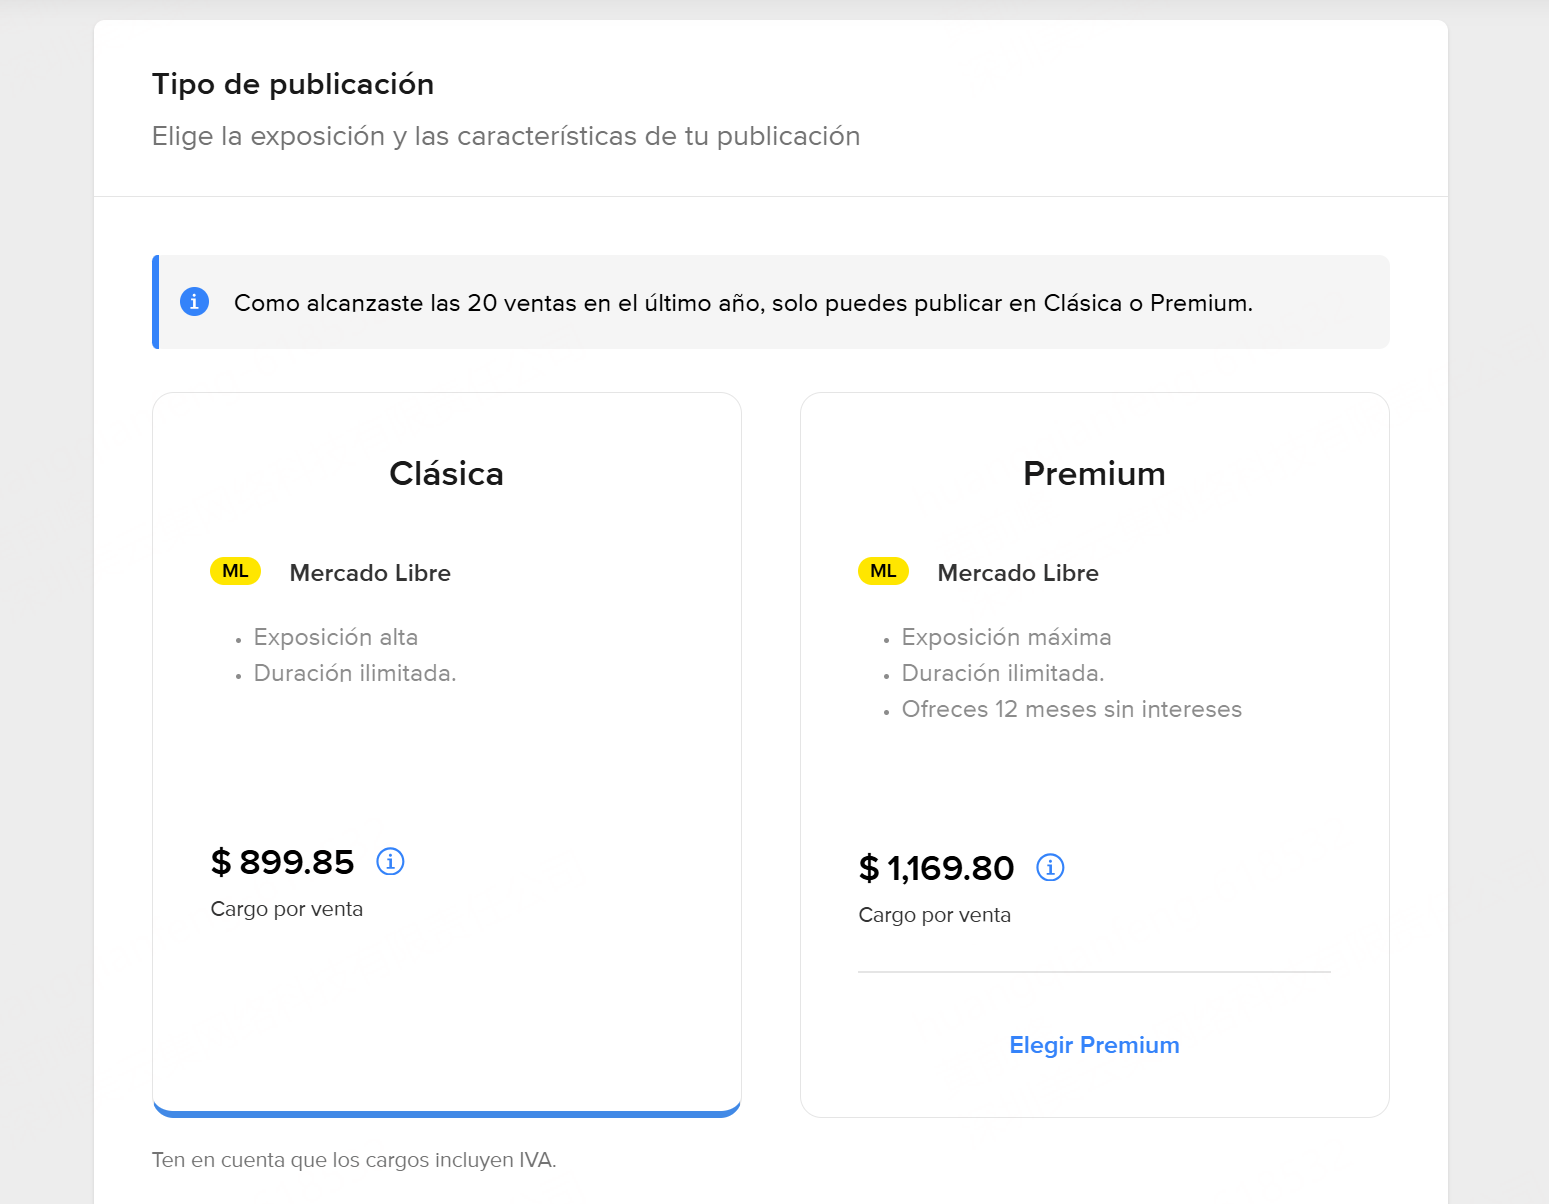Click the "Tipo de publicación" heading
The image size is (1549, 1204).
pos(293,84)
